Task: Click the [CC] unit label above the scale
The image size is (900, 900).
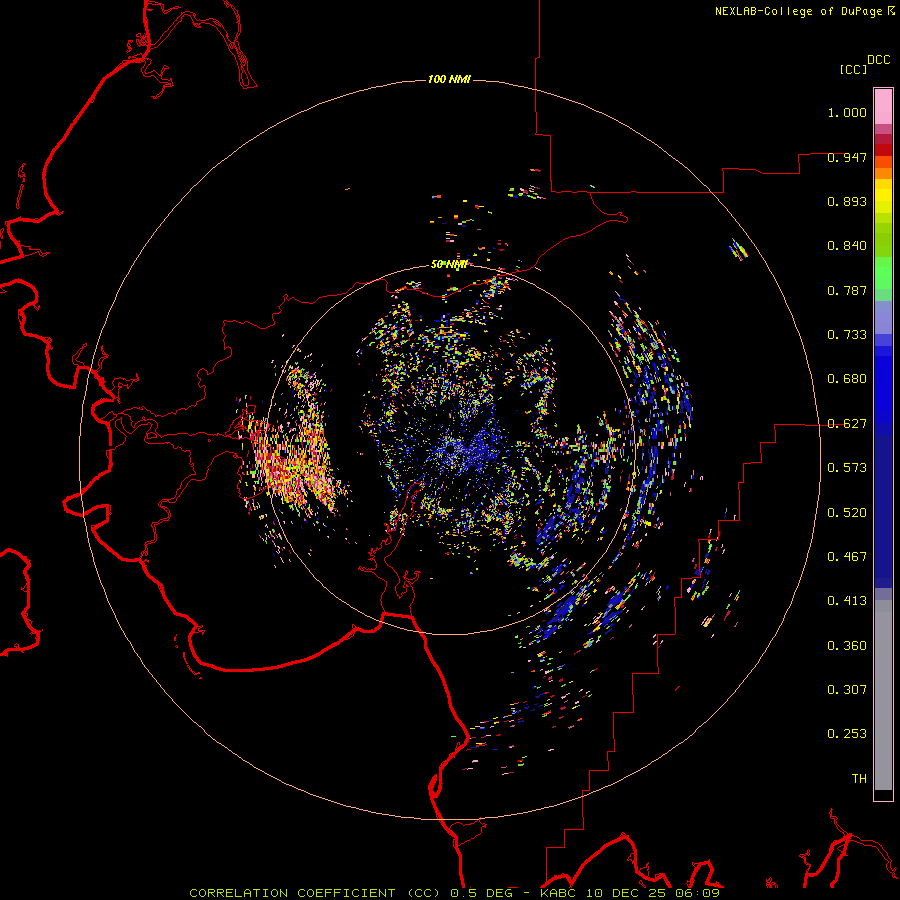Action: (x=853, y=69)
